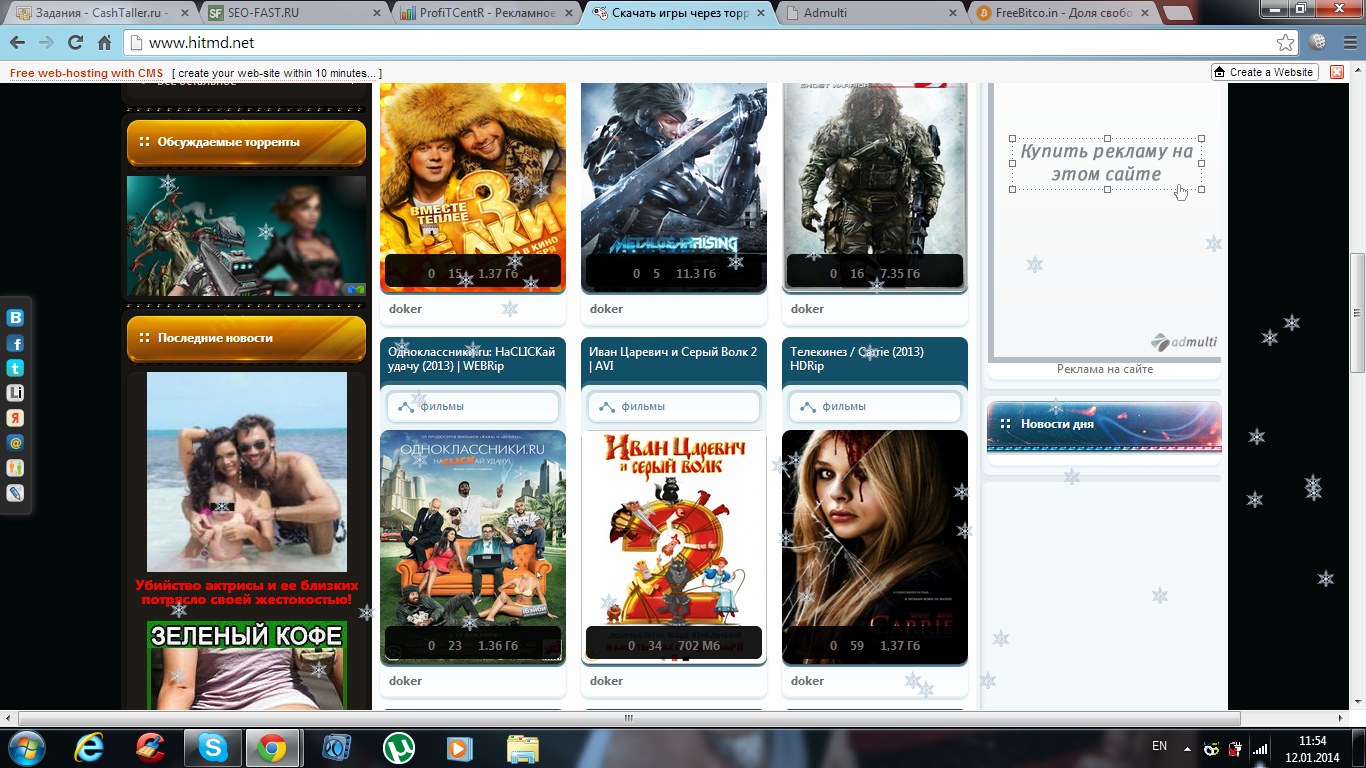Open Одноклассники.ru HaCLICKай удачу title
1366x768 pixels.
coord(472,358)
